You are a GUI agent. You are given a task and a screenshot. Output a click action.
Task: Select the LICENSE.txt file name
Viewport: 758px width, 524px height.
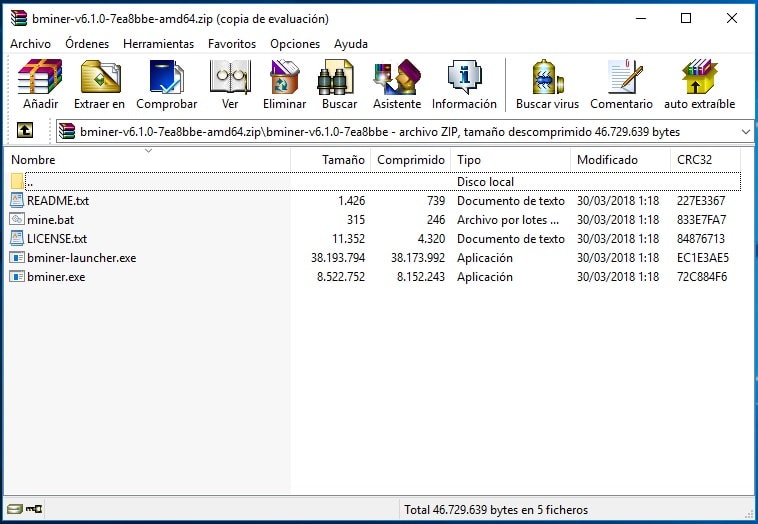click(57, 238)
